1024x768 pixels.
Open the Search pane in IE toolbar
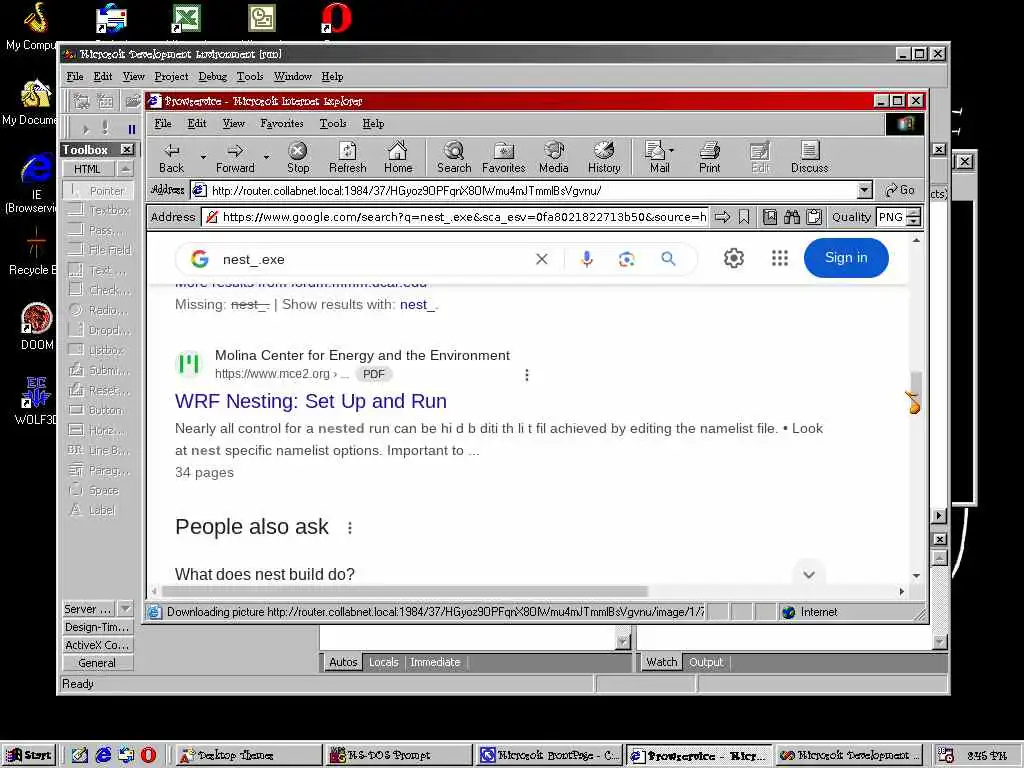[454, 158]
